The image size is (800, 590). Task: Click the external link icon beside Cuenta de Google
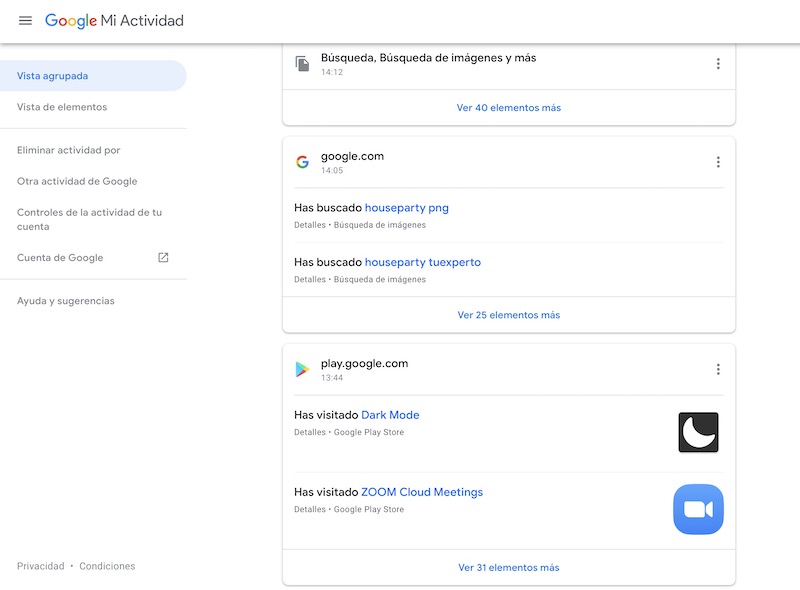163,257
